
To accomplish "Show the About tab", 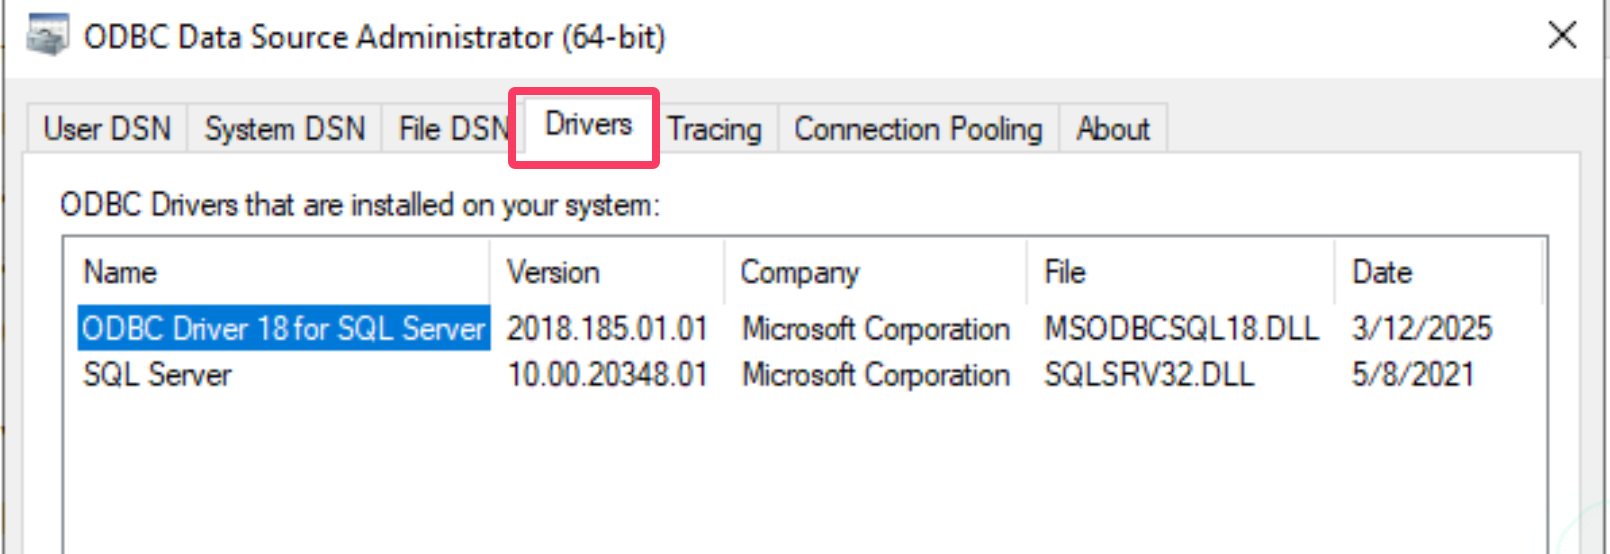I will [1113, 129].
